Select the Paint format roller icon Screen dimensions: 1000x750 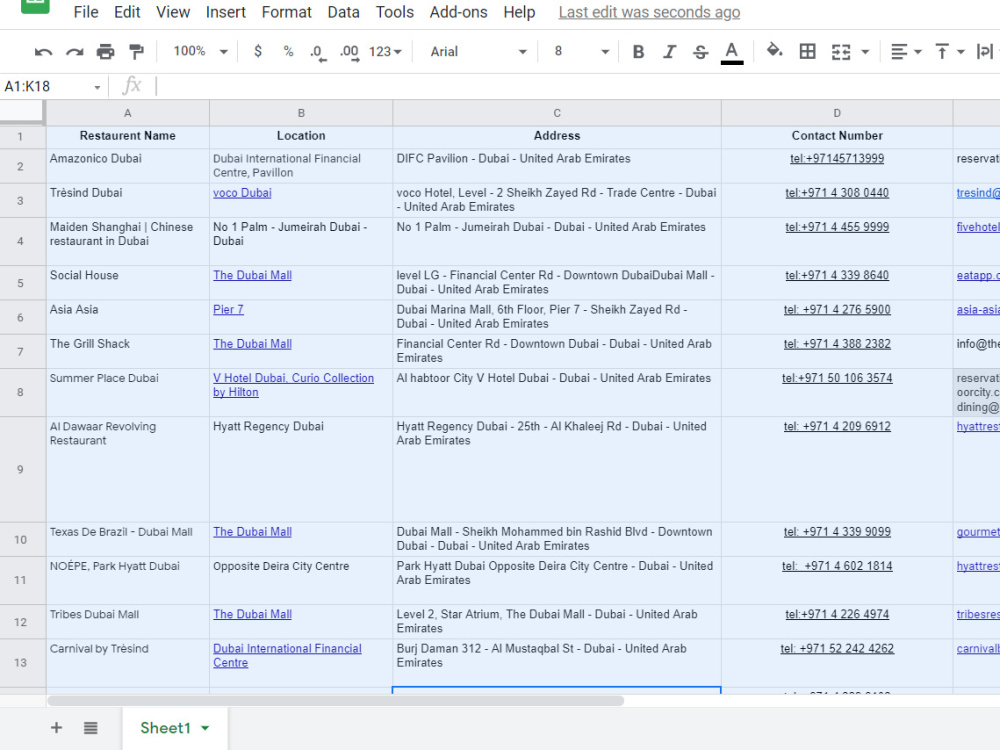click(x=136, y=52)
